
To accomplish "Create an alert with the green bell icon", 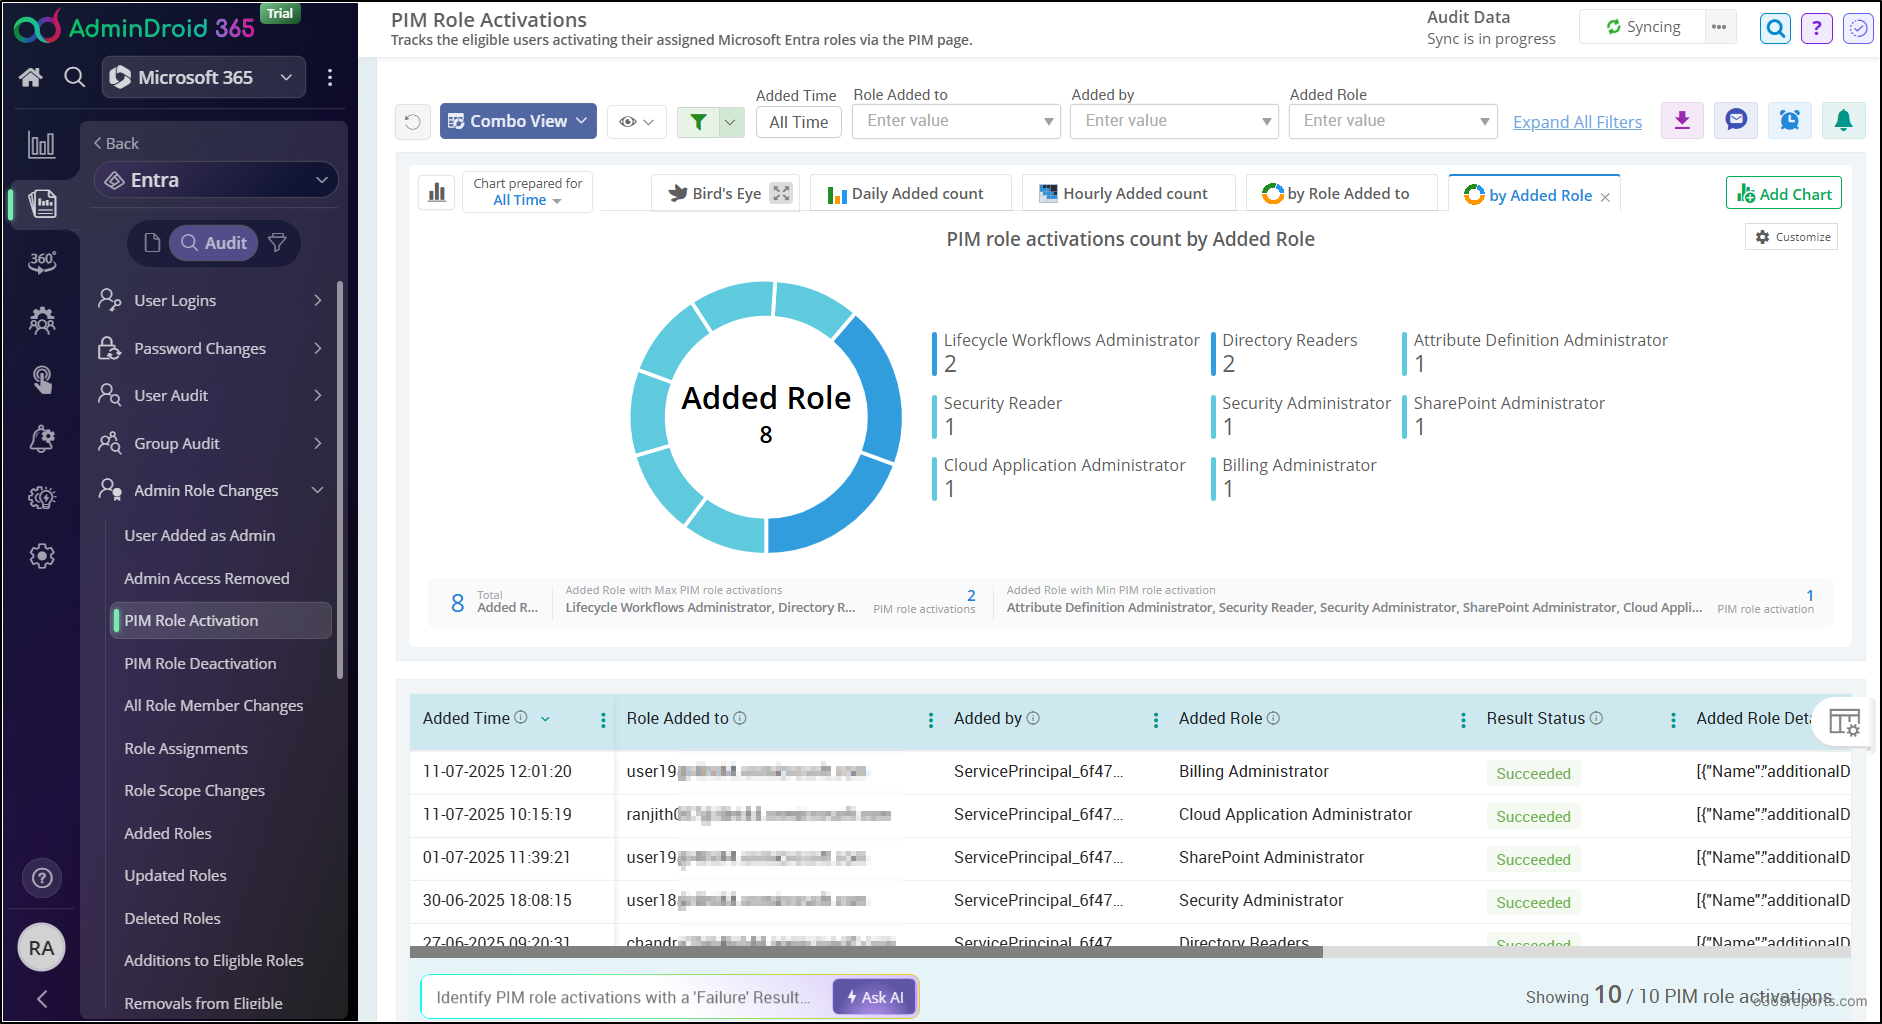I will (1843, 121).
